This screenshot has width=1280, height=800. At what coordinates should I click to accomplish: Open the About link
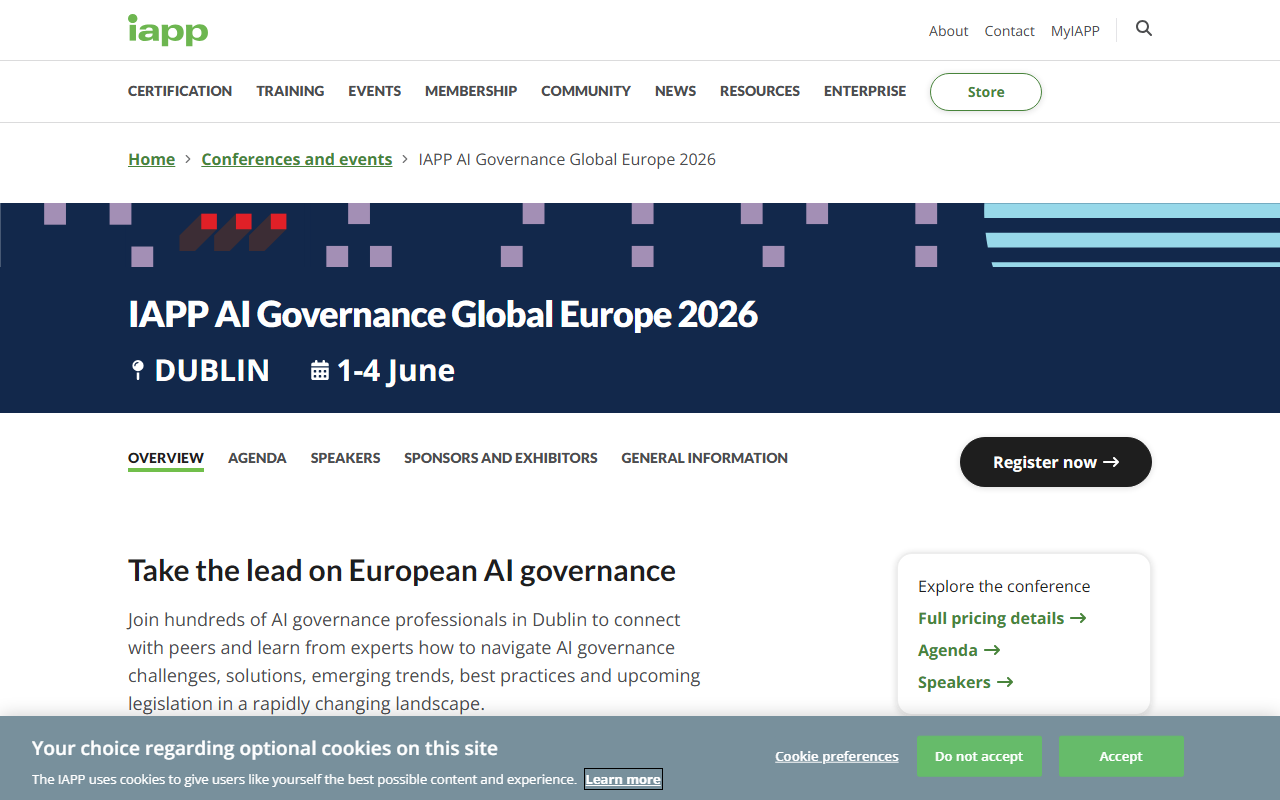coord(948,31)
